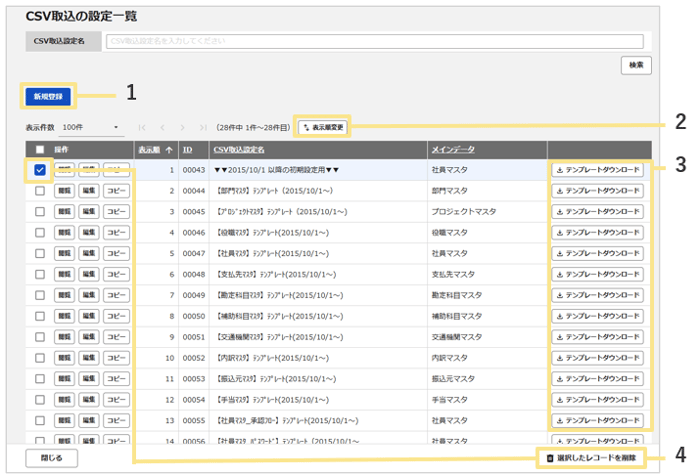Select the checkbox for ID 00046 row
The width and height of the screenshot is (700, 476).
pos(40,233)
